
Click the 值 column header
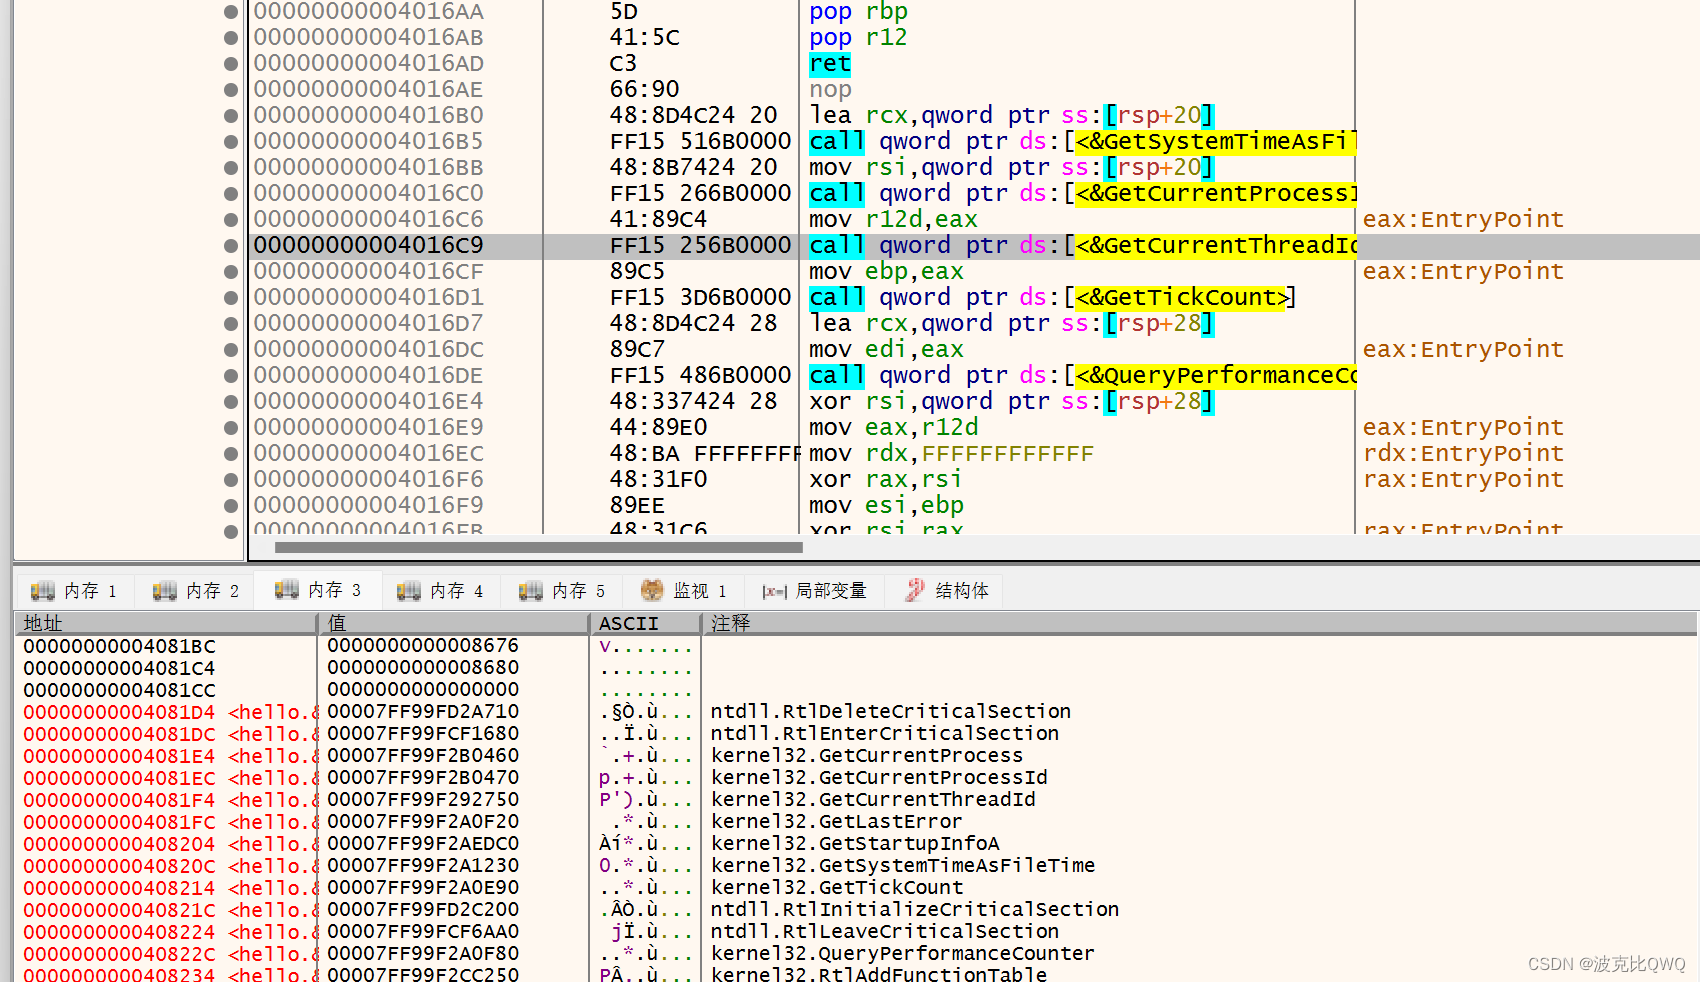[x=454, y=623]
